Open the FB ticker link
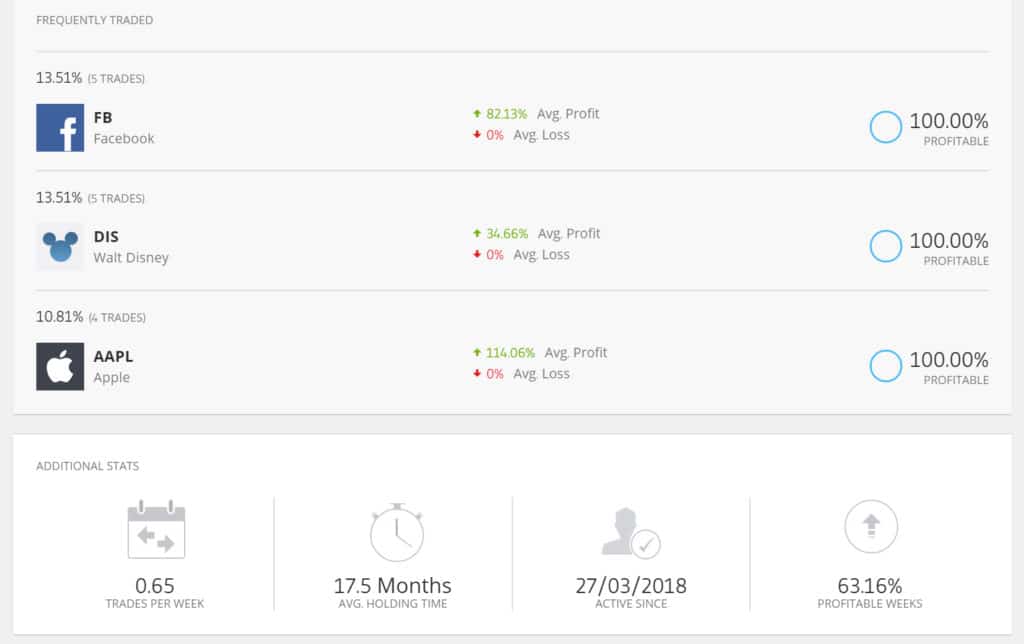 (103, 118)
